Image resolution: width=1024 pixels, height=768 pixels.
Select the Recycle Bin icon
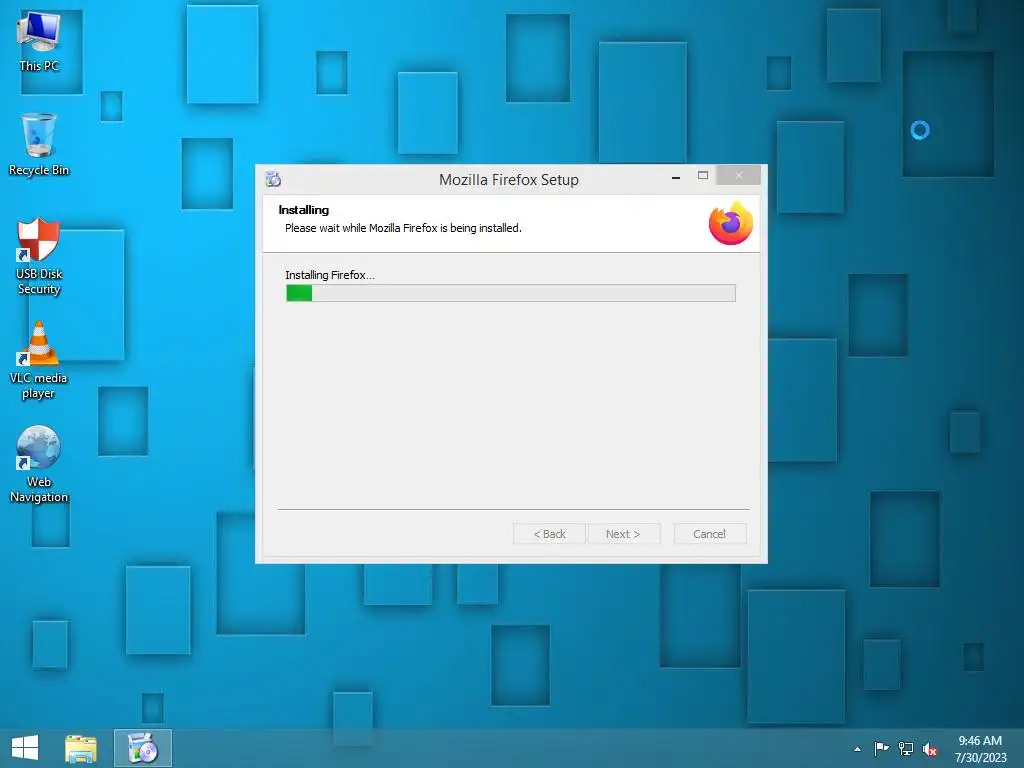pyautogui.click(x=39, y=144)
